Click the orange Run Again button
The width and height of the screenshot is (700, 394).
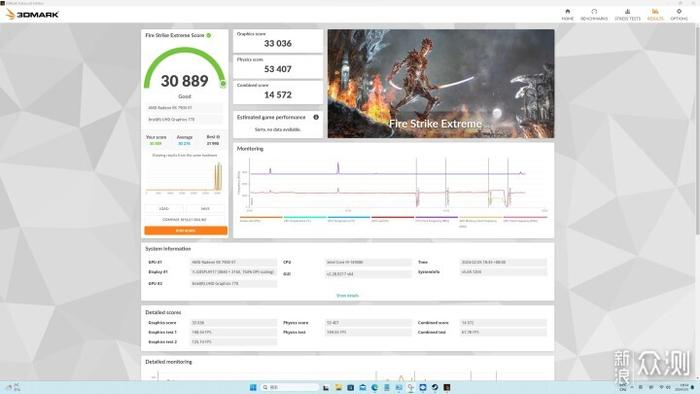pyautogui.click(x=186, y=231)
